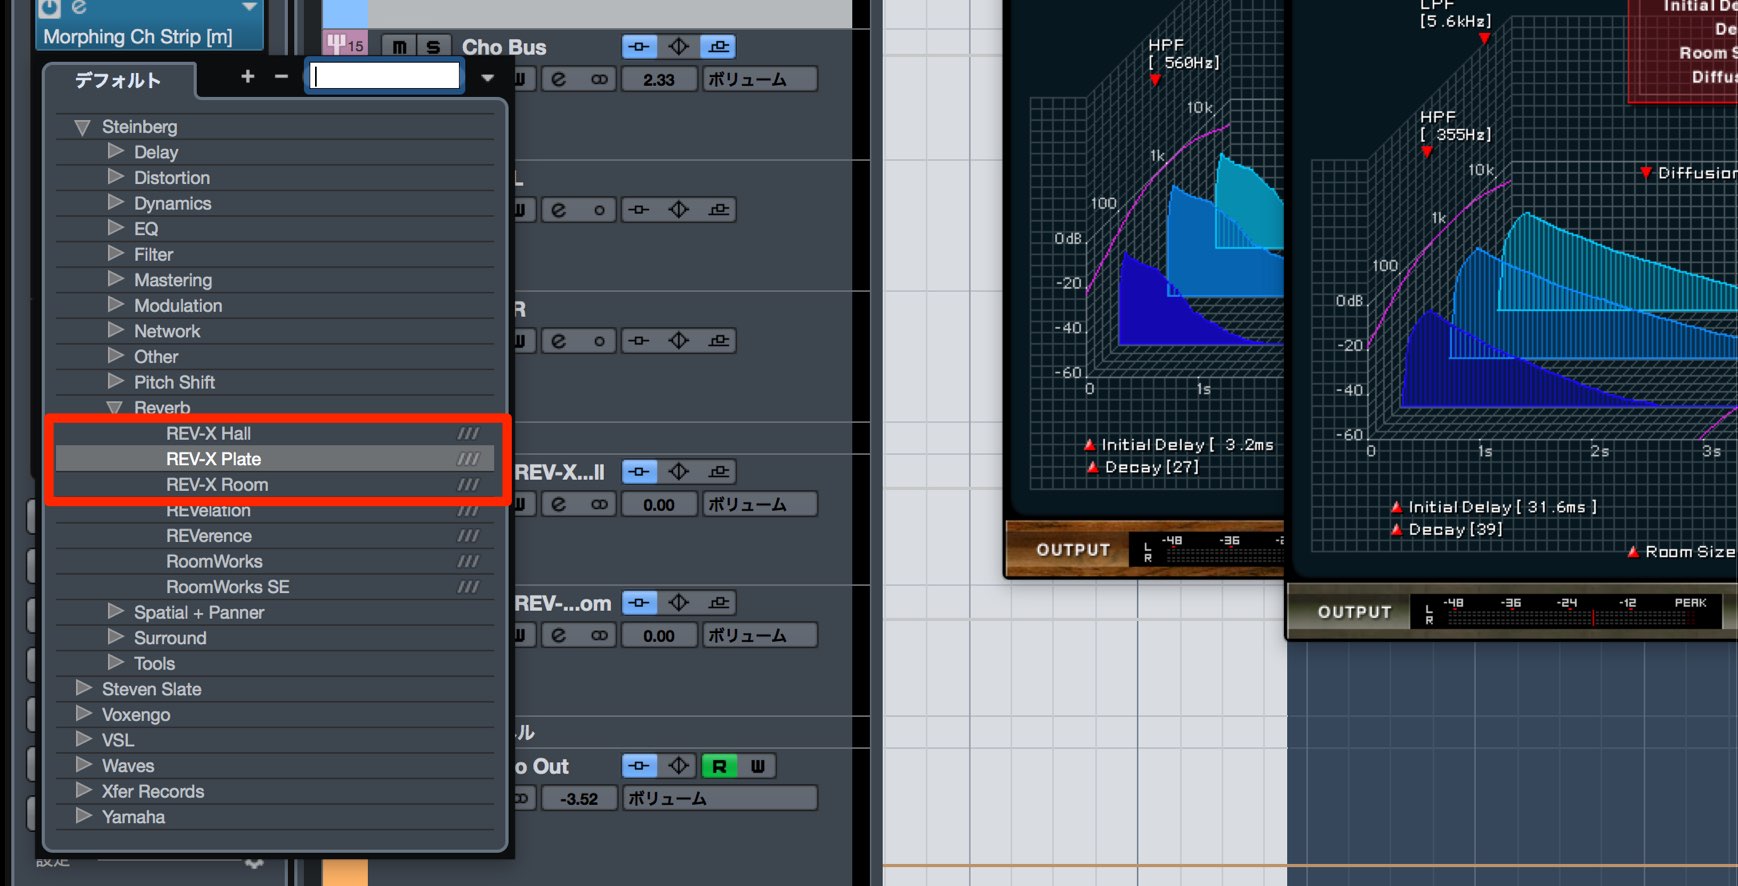Expand the Filter category
Viewport: 1738px width, 886px height.
116,253
